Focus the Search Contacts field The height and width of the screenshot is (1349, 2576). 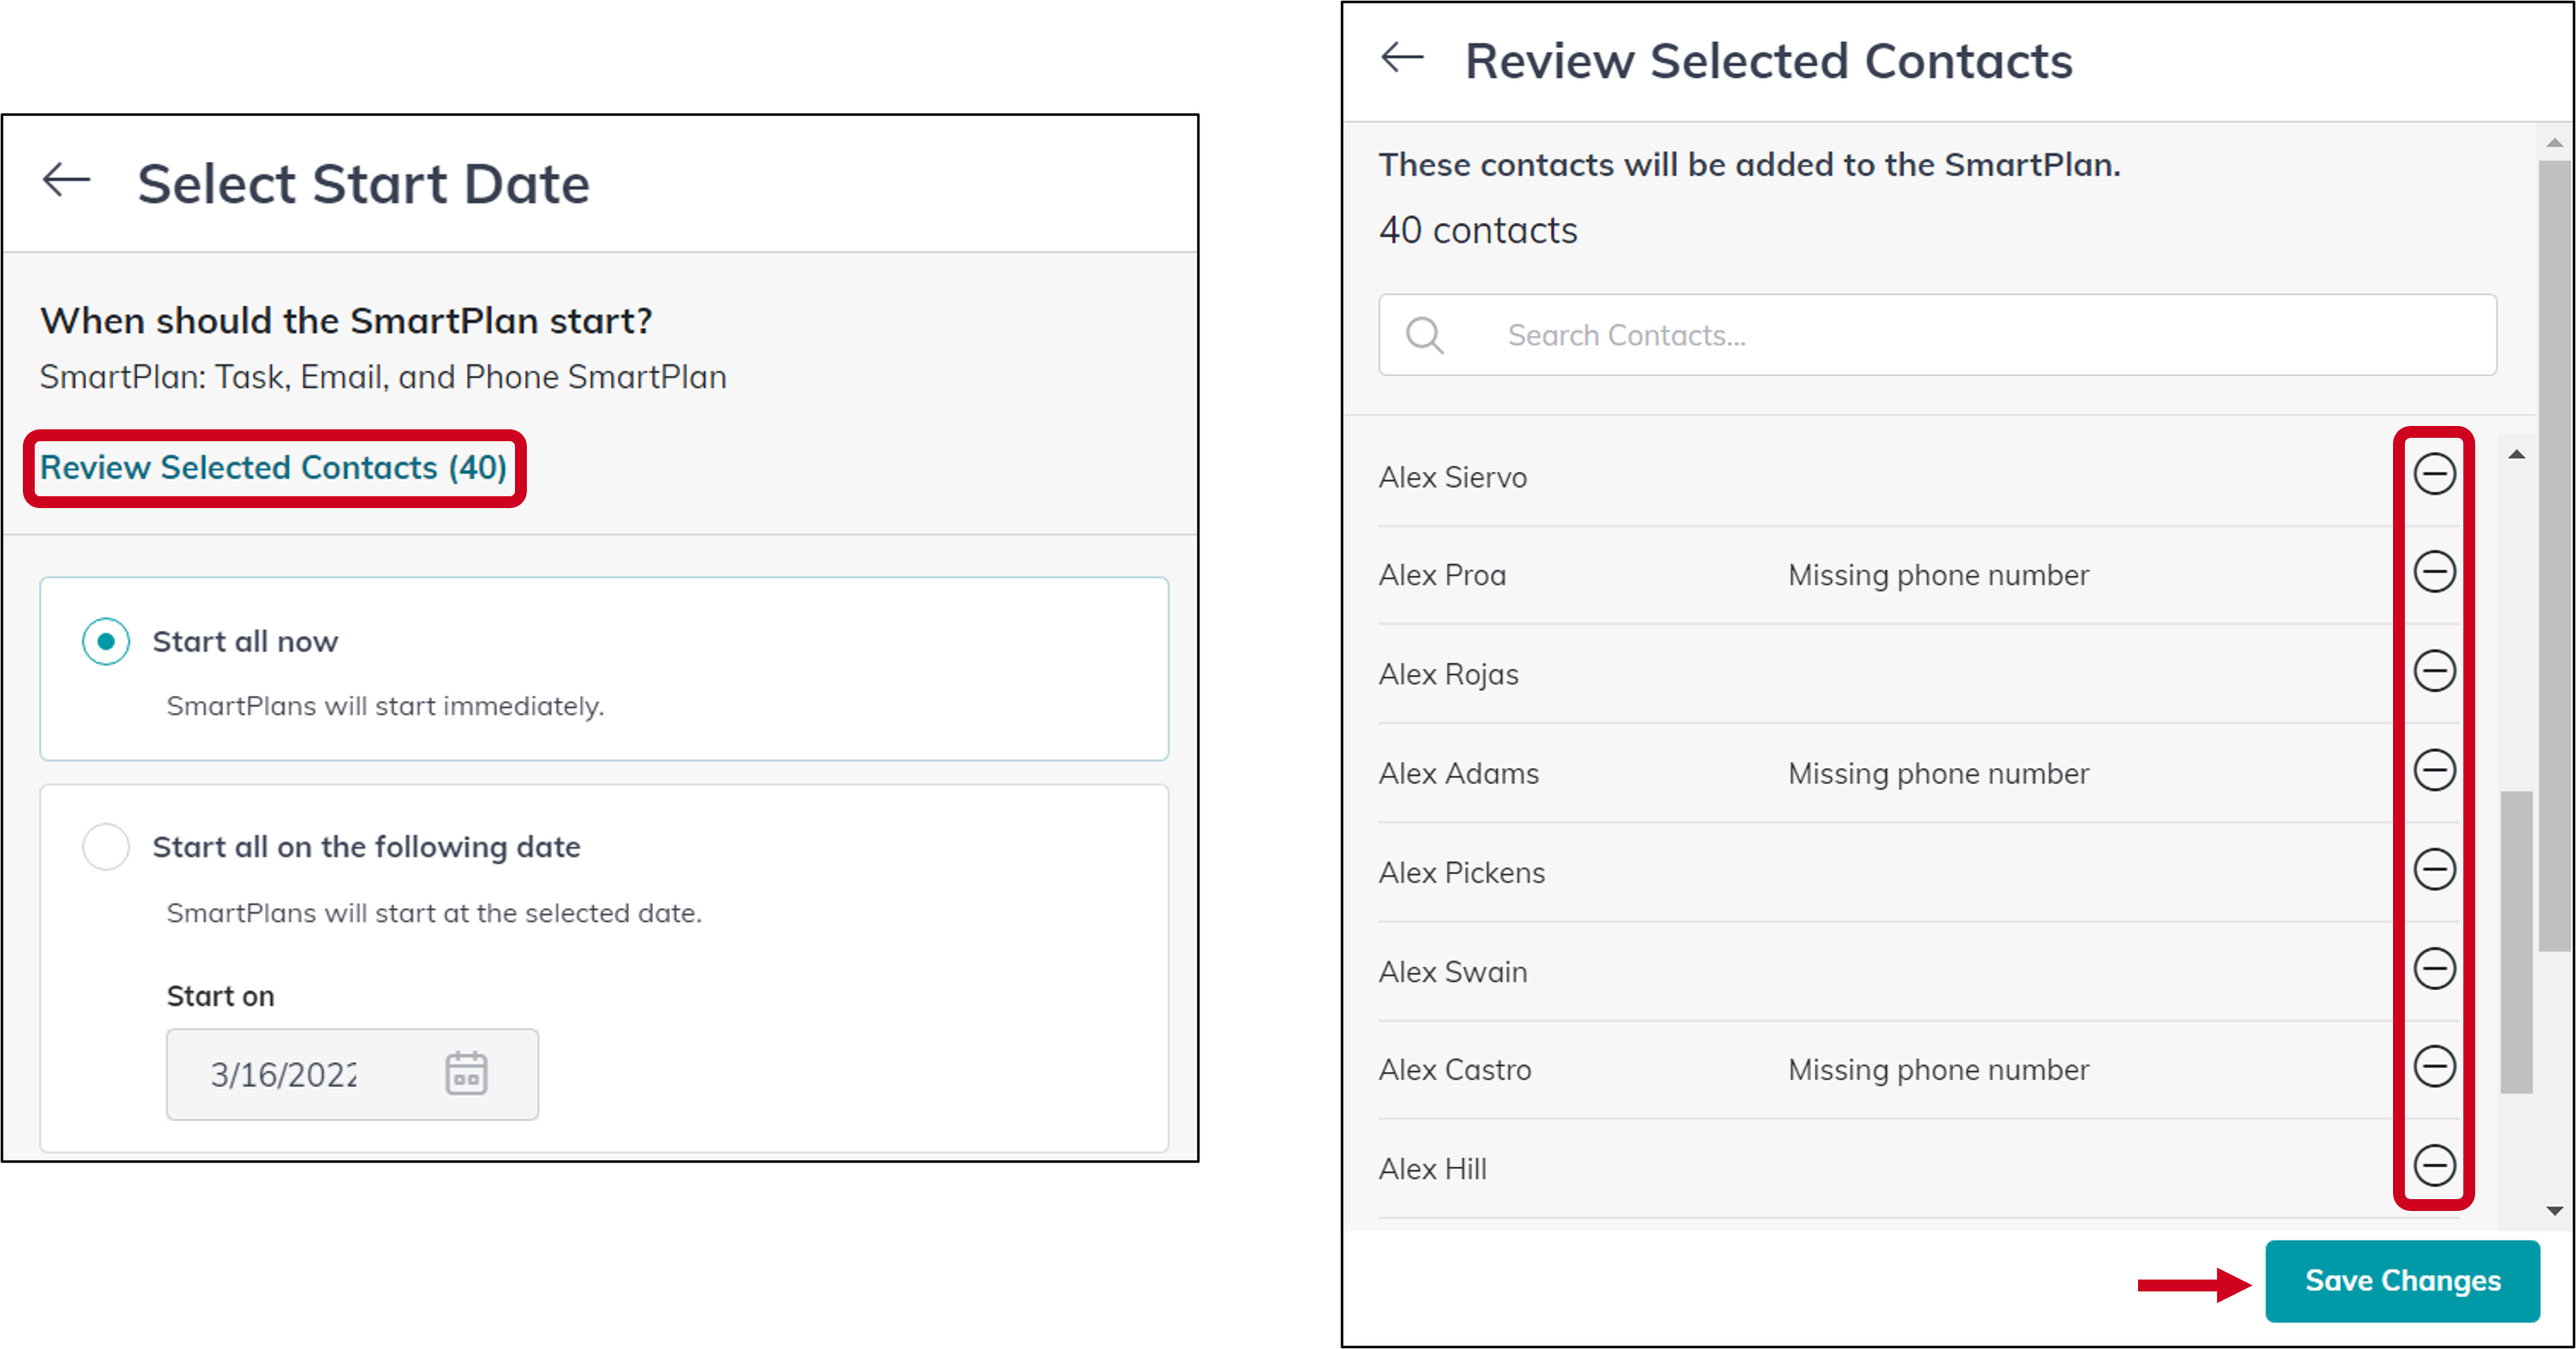pyautogui.click(x=1937, y=335)
